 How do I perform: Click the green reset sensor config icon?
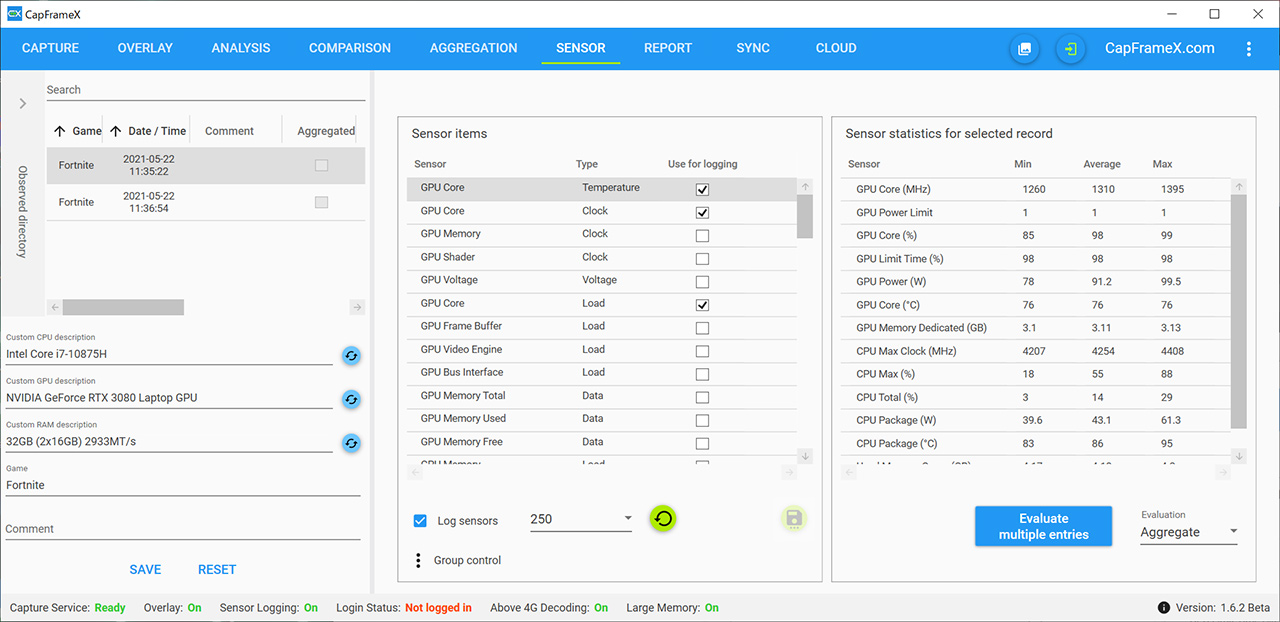pos(663,518)
